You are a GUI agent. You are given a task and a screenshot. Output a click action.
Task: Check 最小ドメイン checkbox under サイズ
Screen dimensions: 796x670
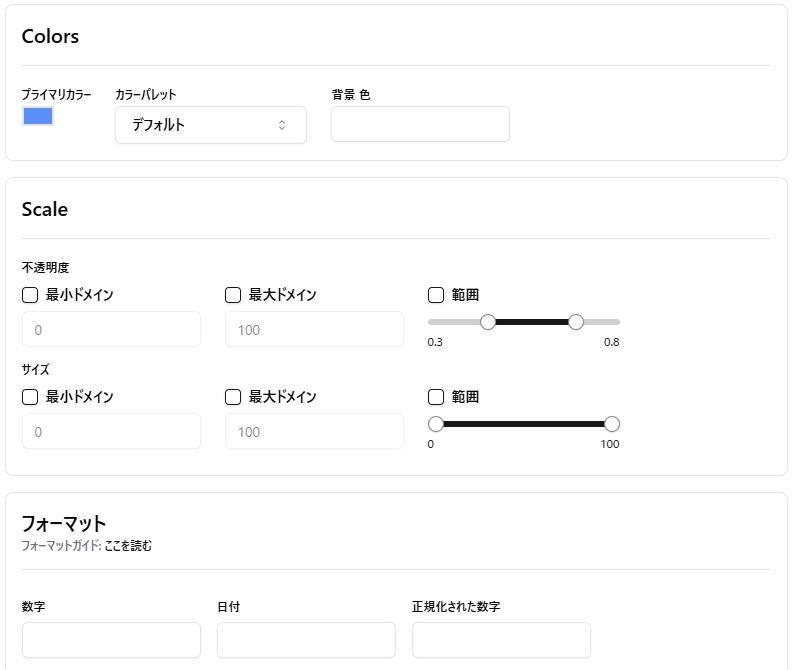click(30, 397)
